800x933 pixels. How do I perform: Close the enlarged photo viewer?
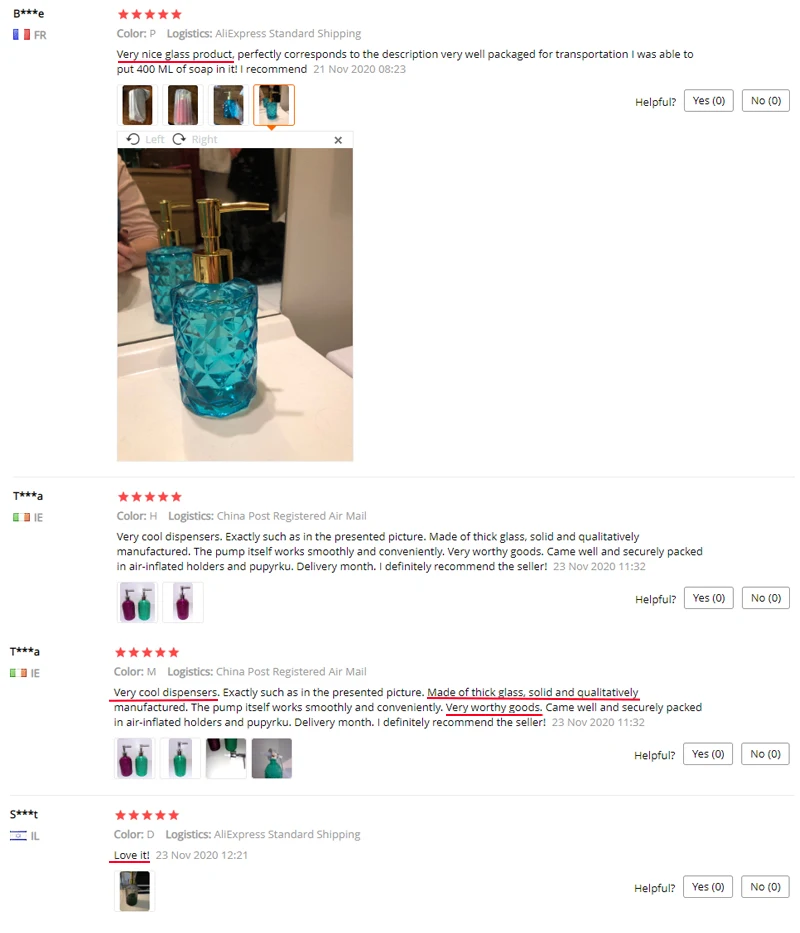pyautogui.click(x=338, y=140)
